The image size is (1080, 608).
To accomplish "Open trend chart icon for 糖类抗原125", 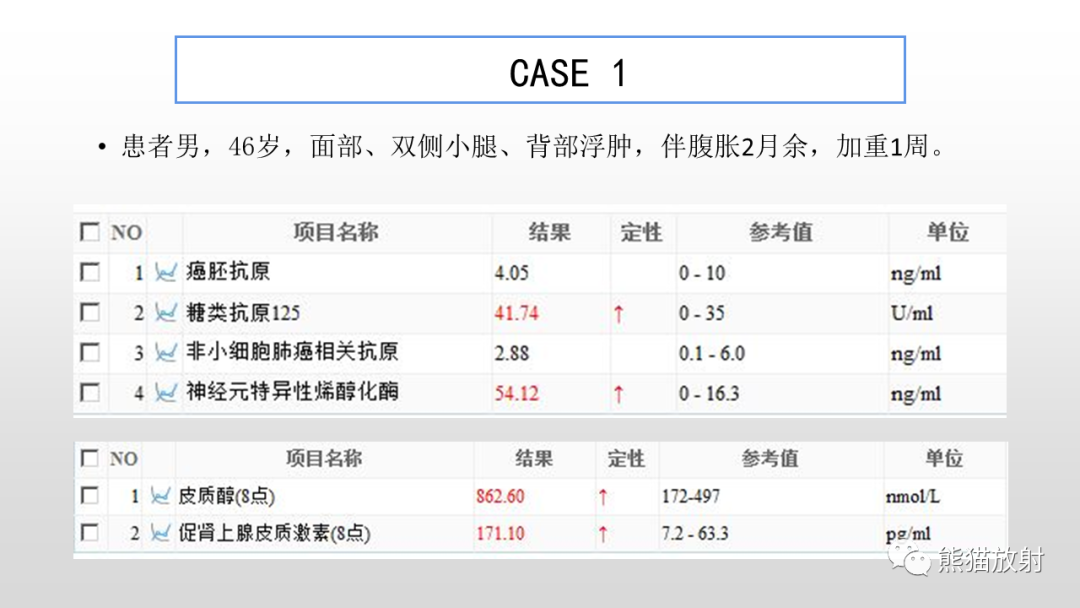I will click(165, 313).
